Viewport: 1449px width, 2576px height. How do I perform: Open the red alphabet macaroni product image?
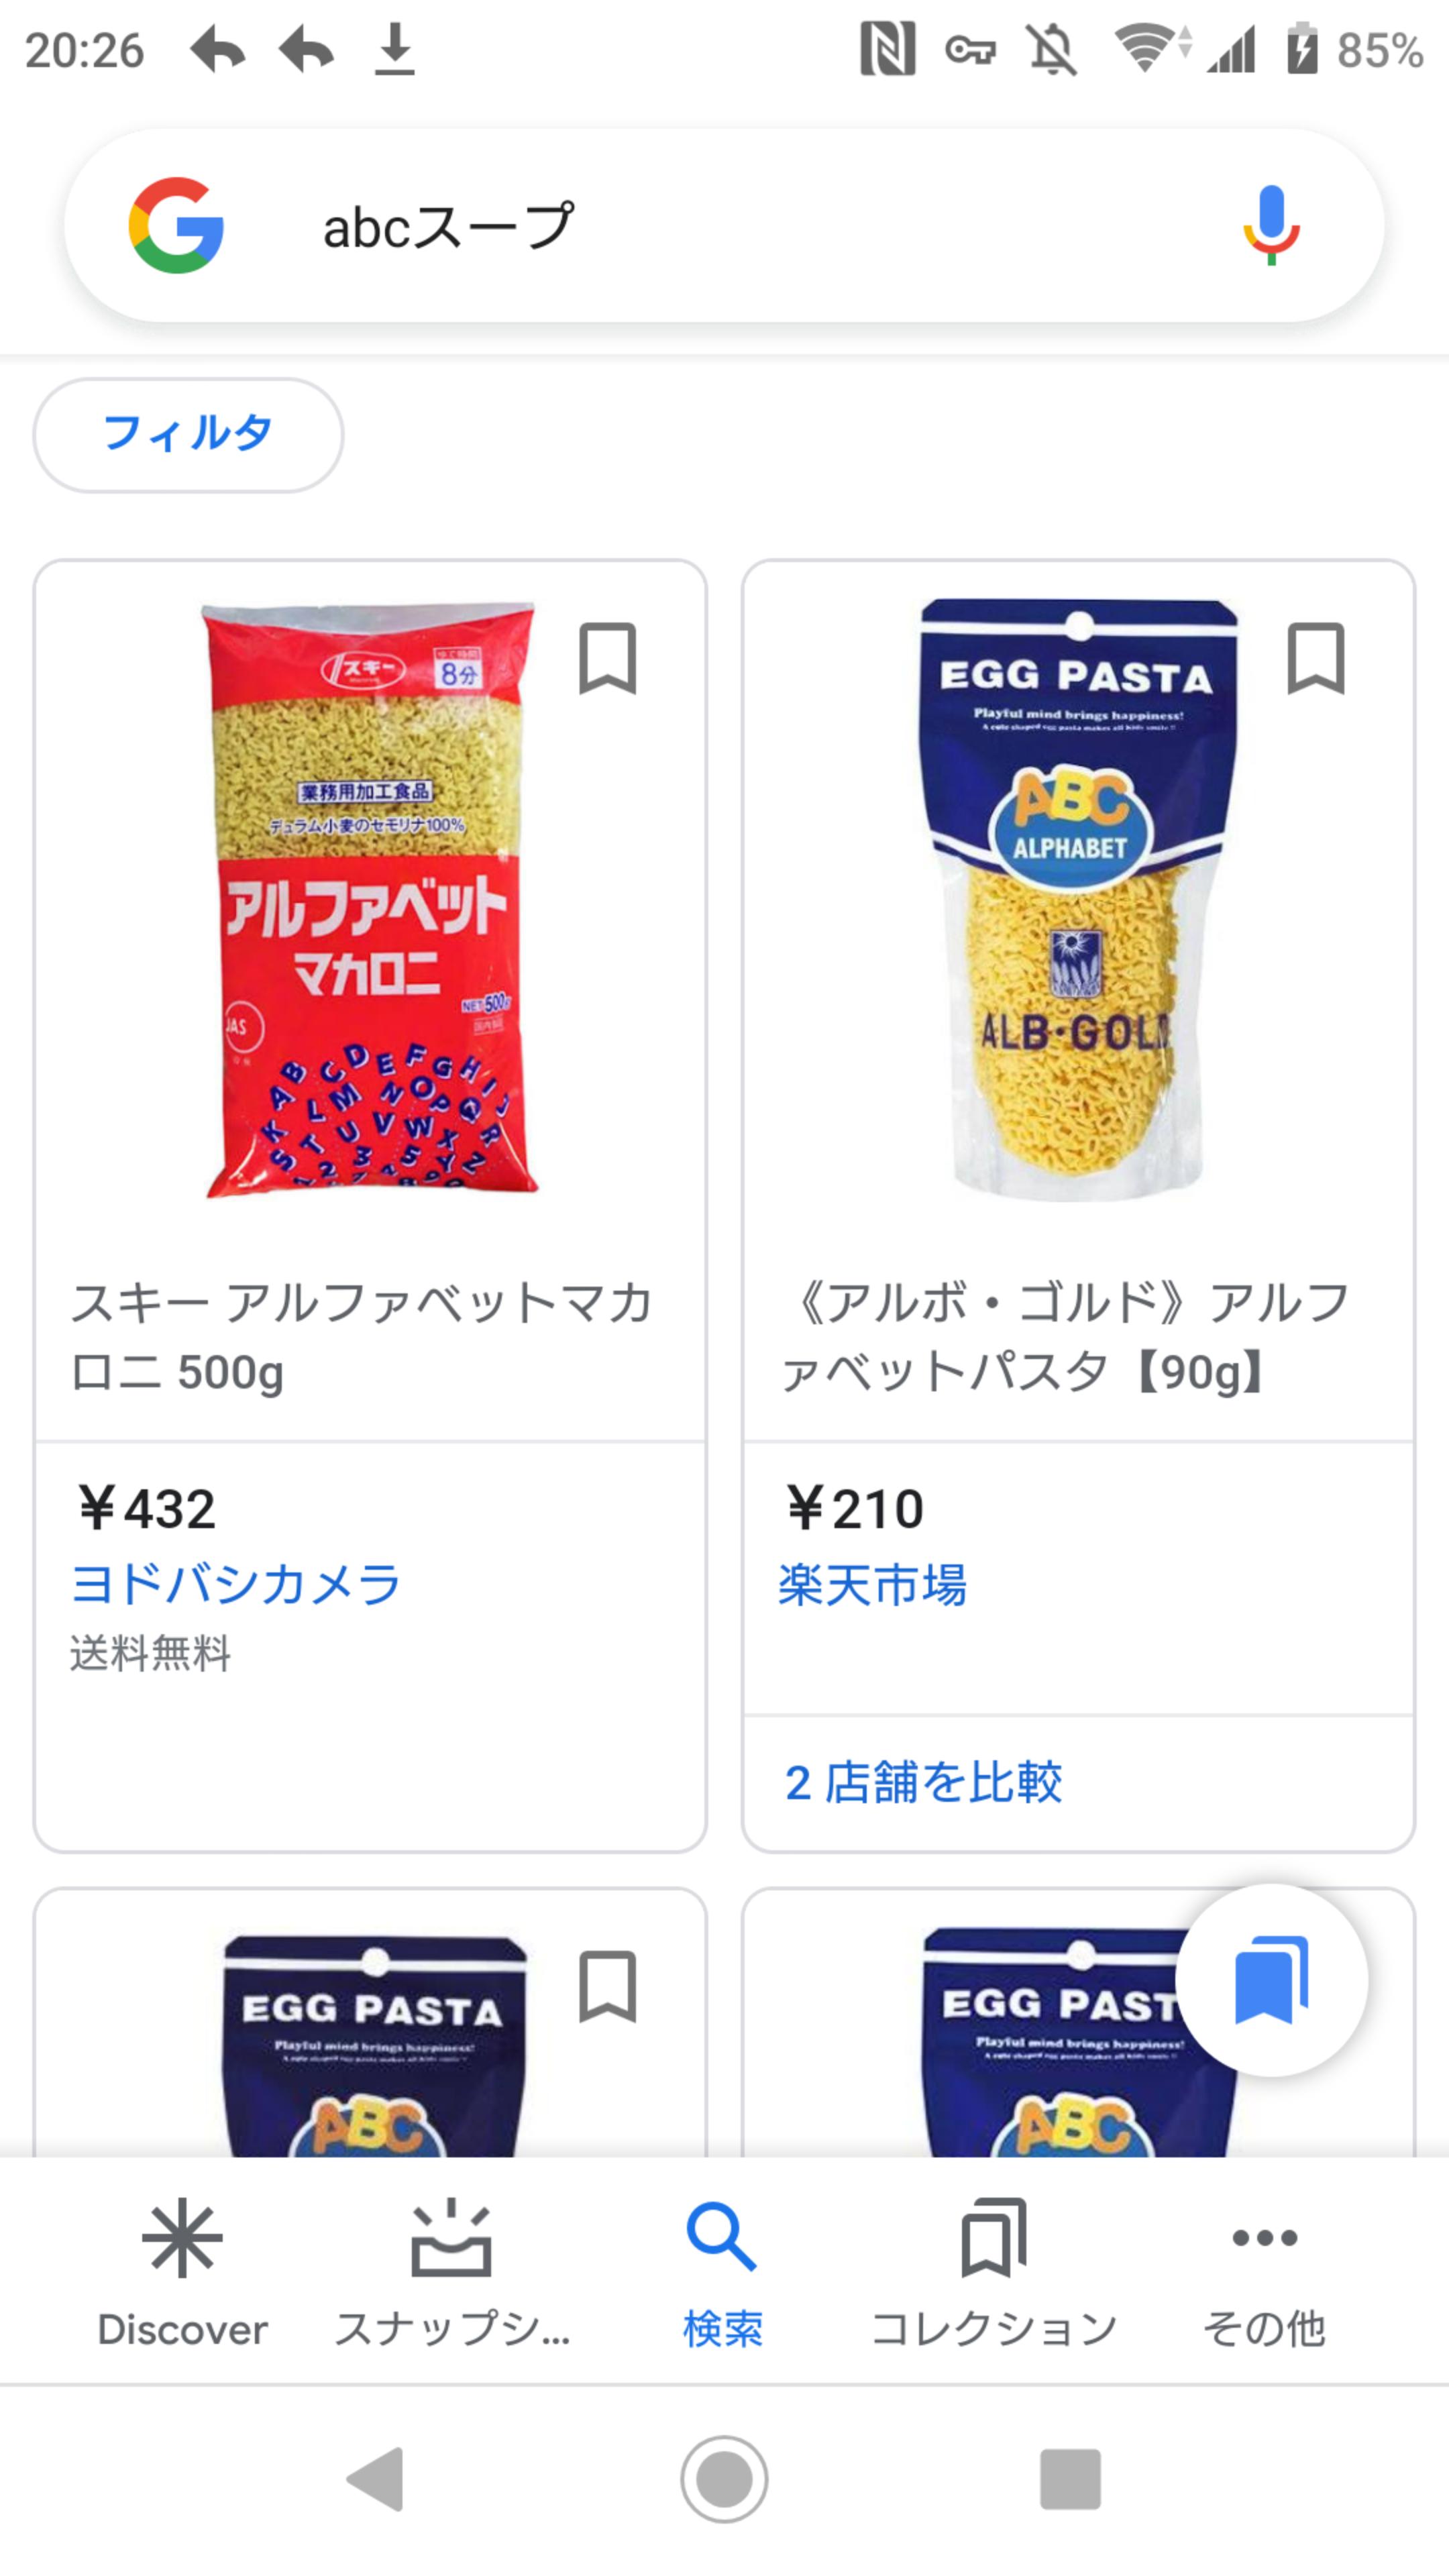(370, 900)
